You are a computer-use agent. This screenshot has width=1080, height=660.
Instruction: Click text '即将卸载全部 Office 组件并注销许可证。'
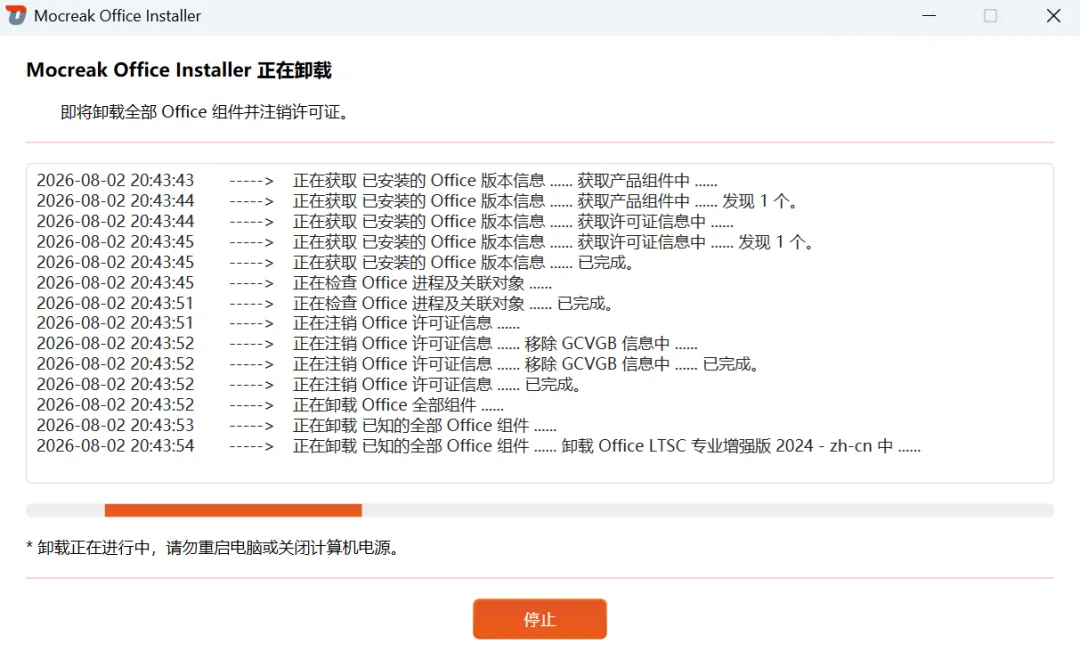click(207, 112)
